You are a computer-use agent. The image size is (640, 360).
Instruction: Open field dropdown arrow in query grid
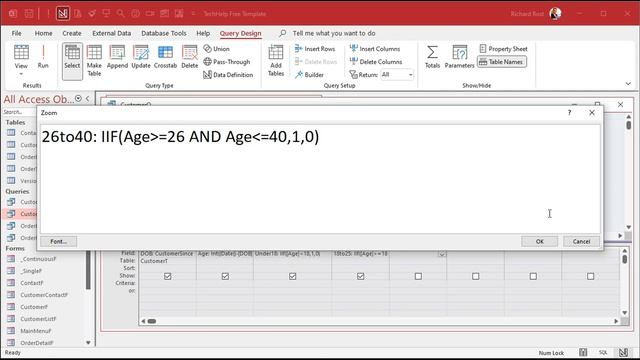442,254
